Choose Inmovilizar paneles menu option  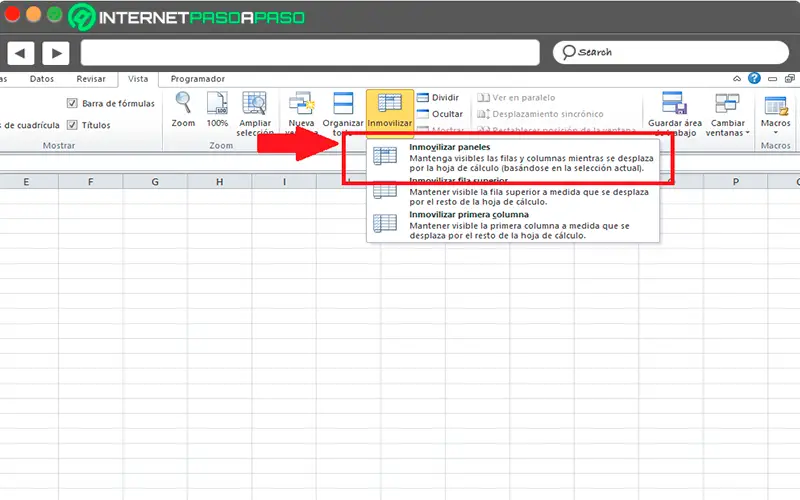tap(513, 157)
